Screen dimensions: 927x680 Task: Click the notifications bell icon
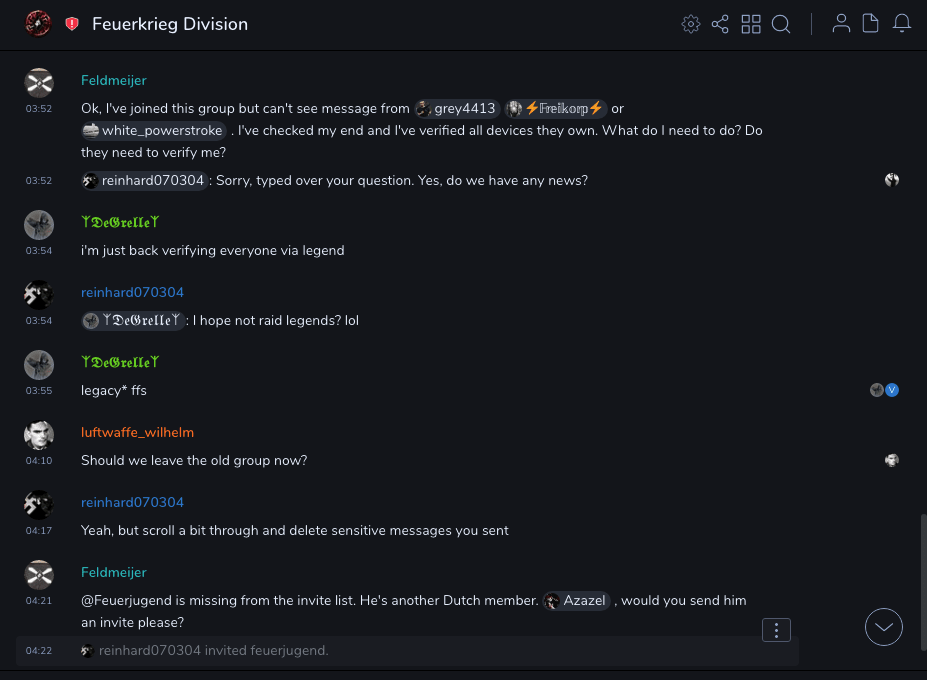[902, 24]
